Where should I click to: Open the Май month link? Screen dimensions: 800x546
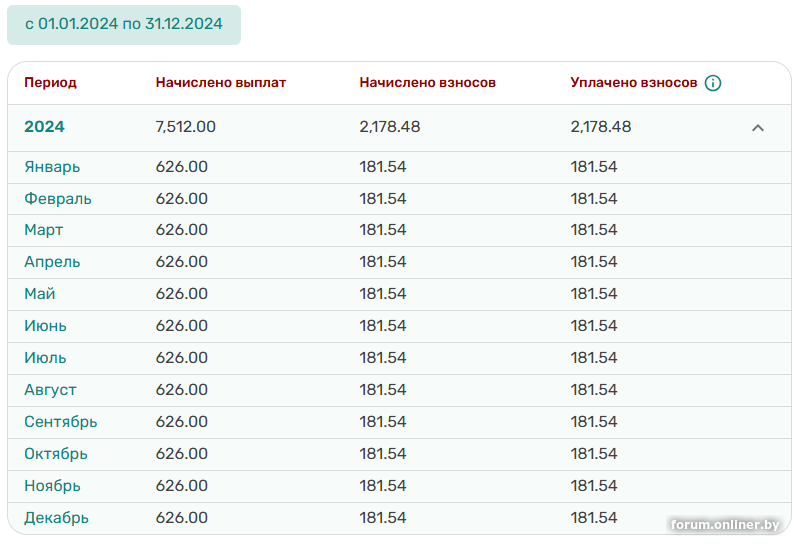pos(40,294)
